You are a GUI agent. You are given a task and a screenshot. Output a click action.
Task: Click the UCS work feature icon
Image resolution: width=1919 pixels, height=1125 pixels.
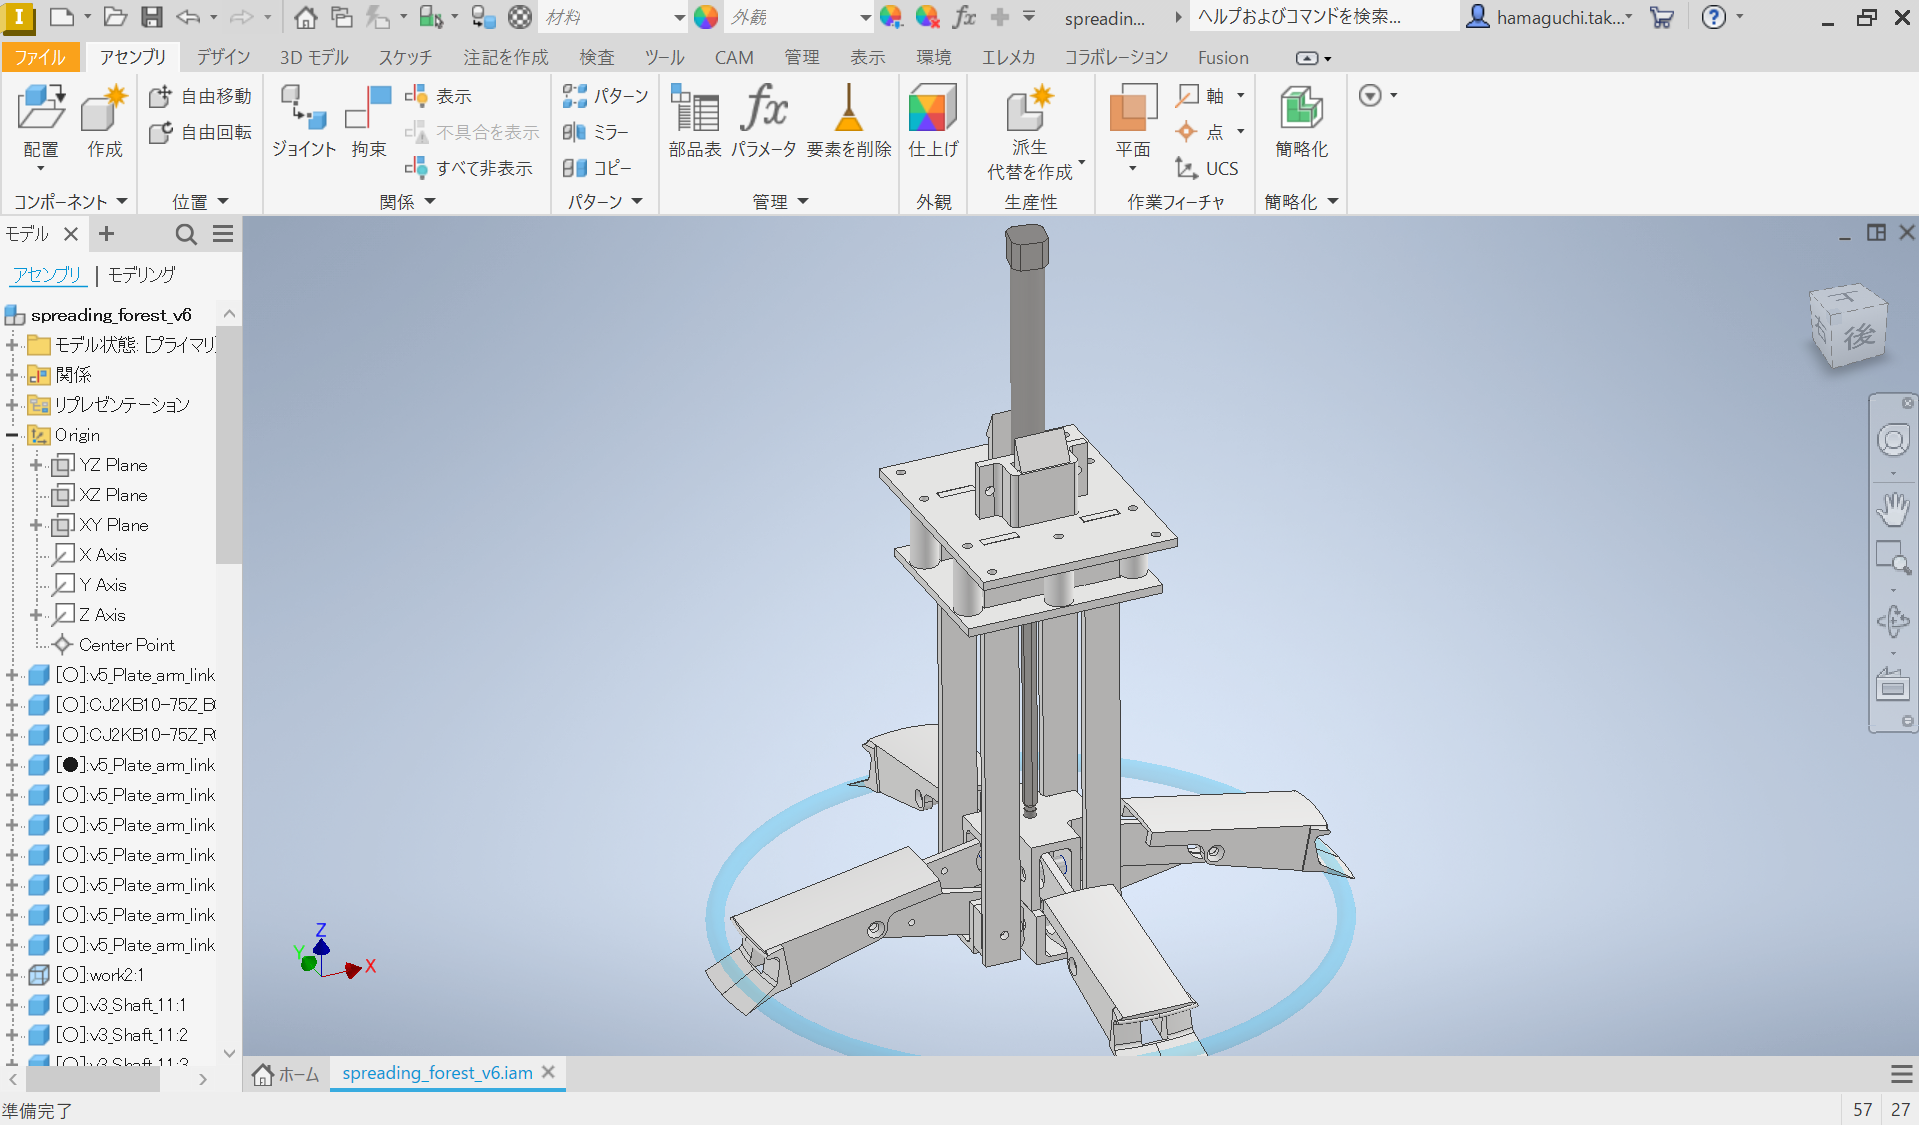tap(1208, 168)
